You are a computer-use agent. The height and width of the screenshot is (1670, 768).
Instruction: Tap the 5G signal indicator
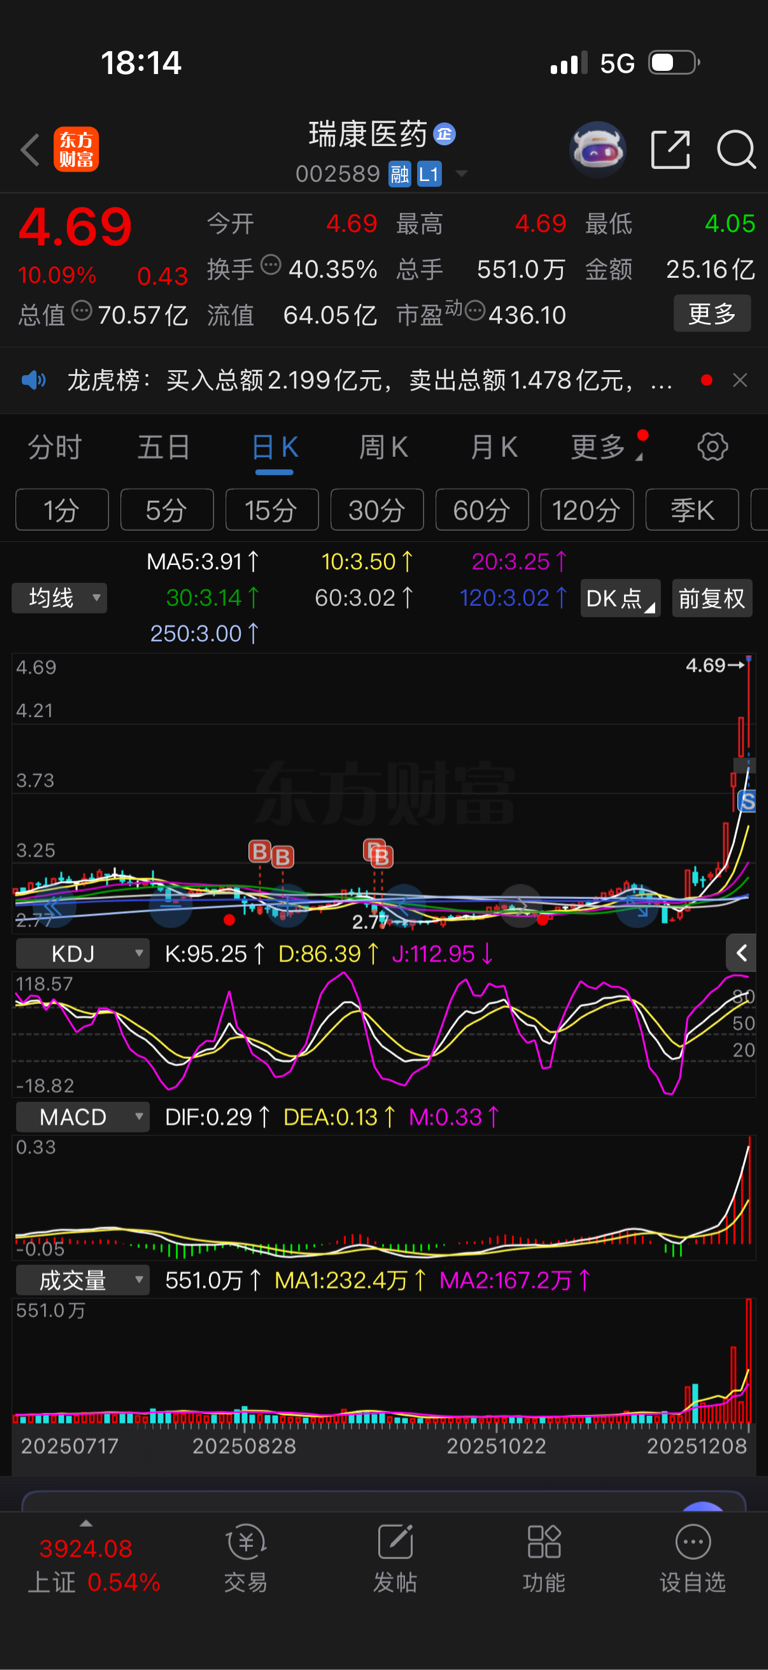coord(617,64)
